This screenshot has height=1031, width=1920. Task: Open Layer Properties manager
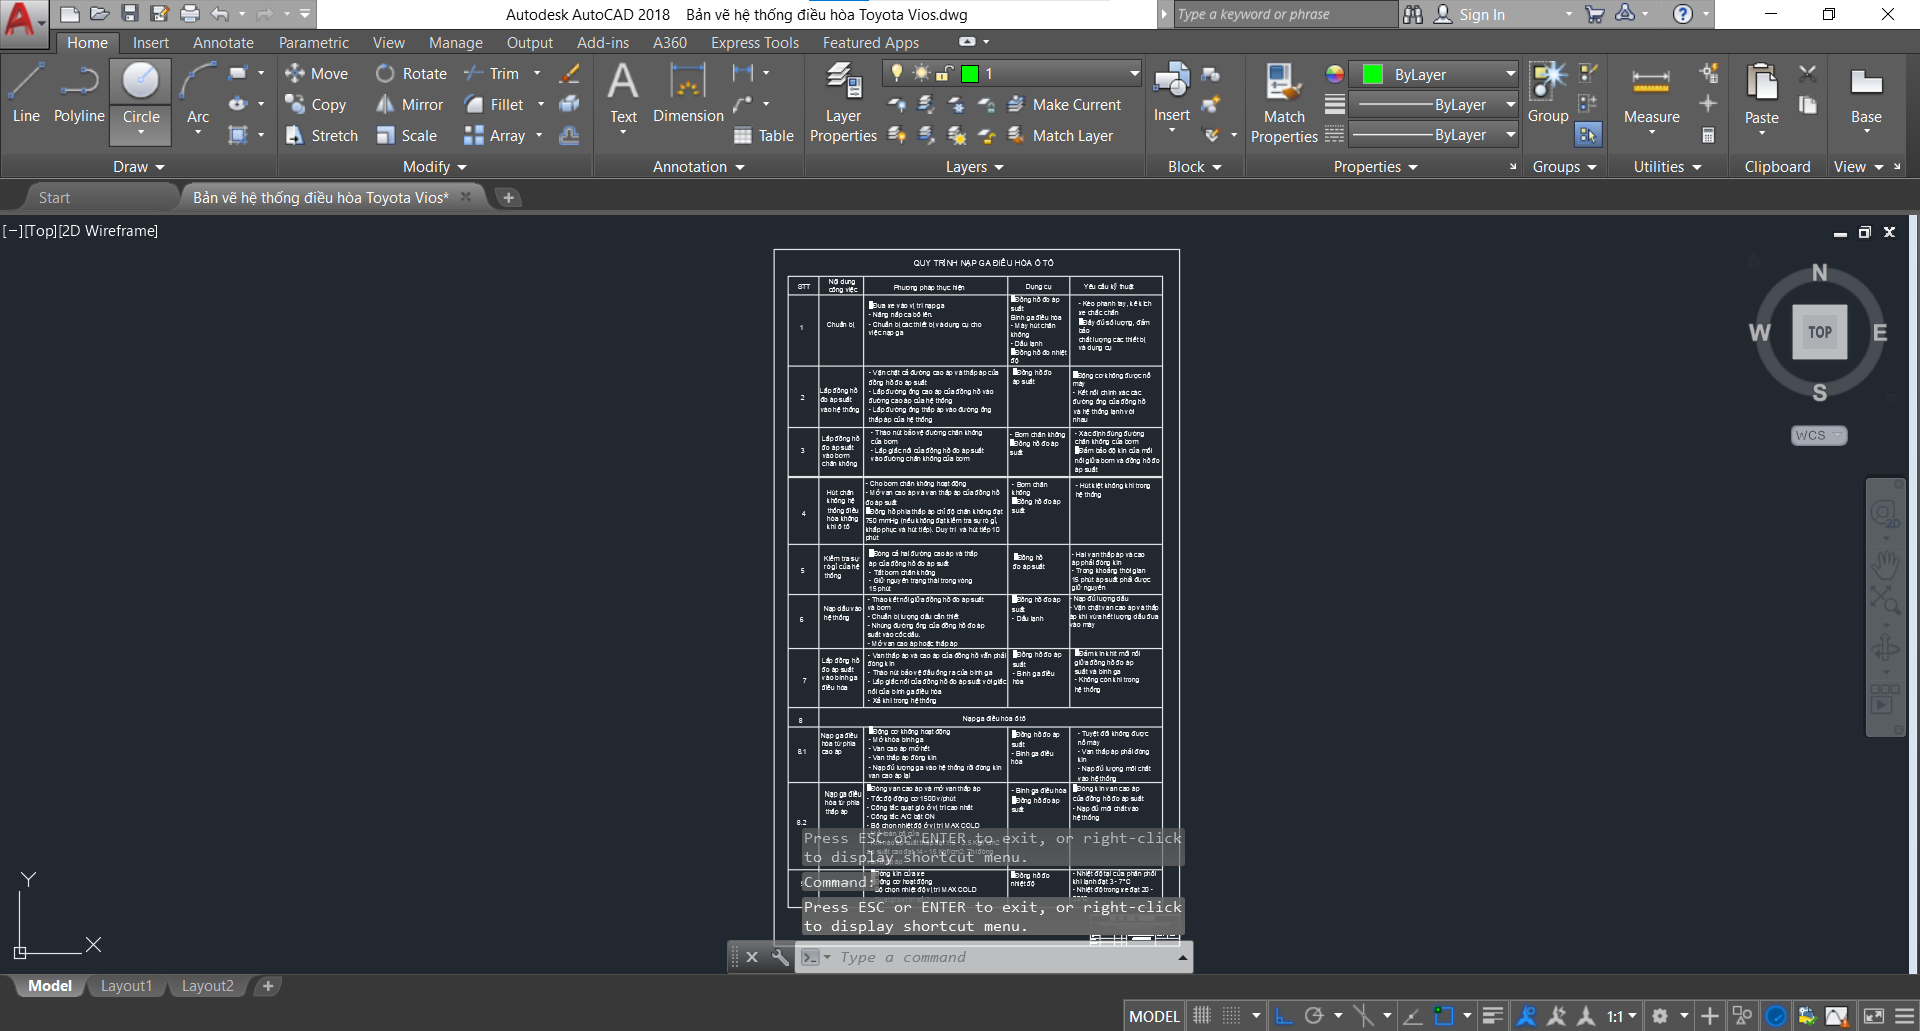[843, 103]
